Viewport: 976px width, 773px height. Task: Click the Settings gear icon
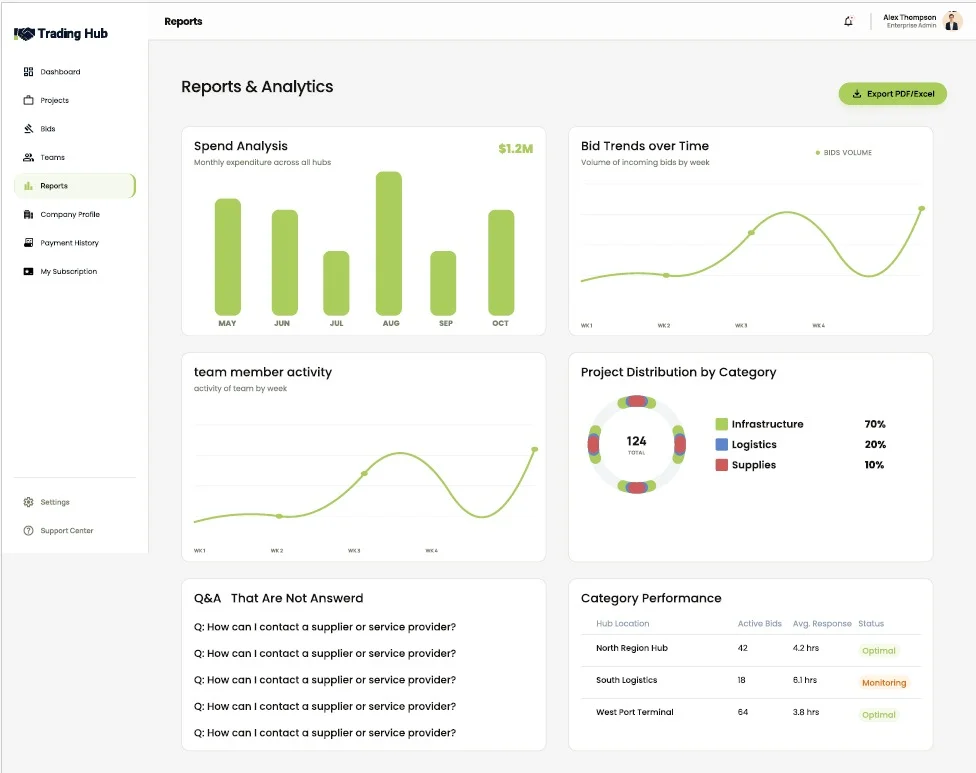click(x=28, y=502)
